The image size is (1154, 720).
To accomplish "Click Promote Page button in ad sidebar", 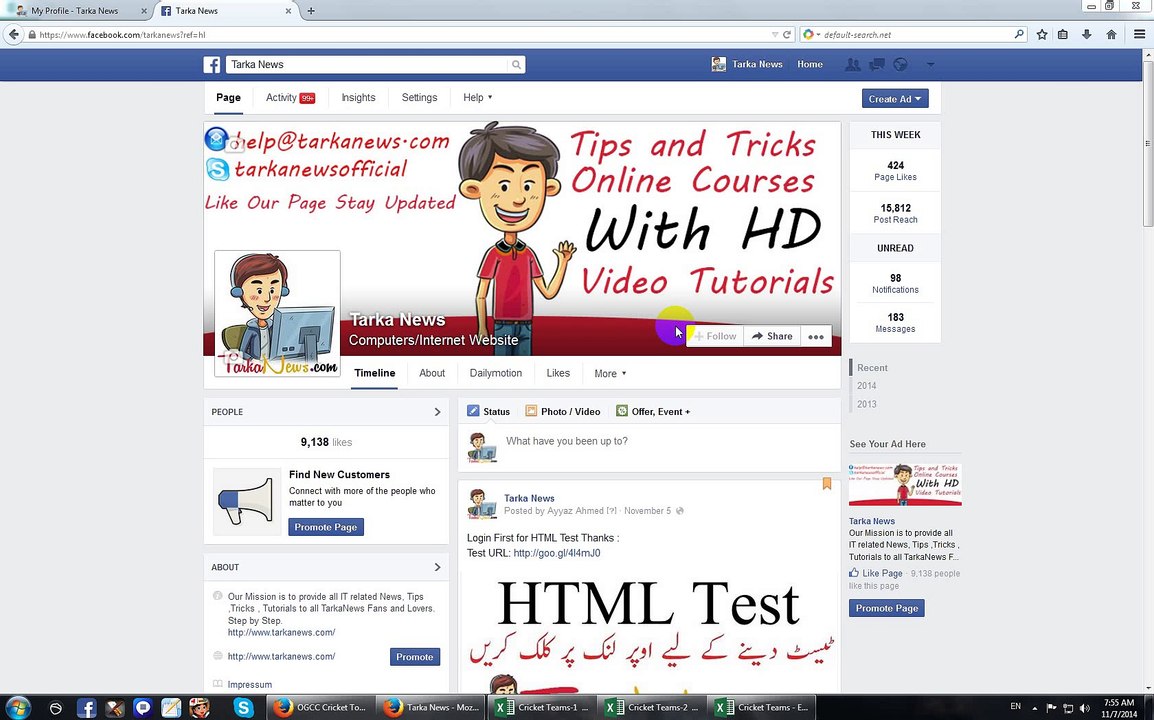I will tap(887, 608).
